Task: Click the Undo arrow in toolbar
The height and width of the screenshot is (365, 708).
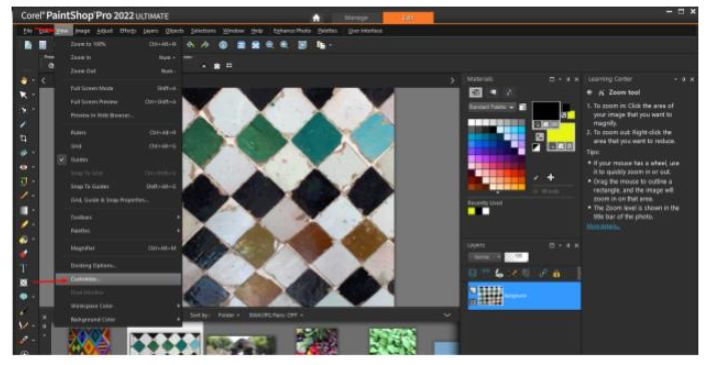Action: [x=191, y=45]
